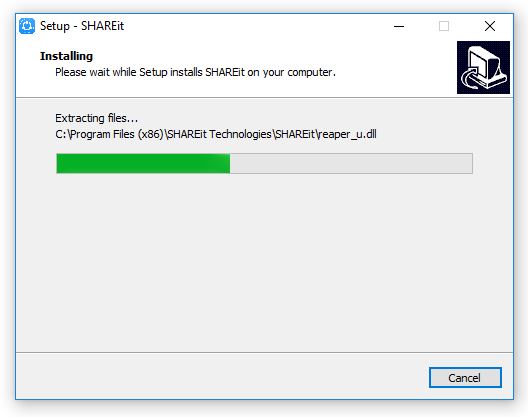
Task: Cancel the SHAREit installation
Action: (465, 378)
